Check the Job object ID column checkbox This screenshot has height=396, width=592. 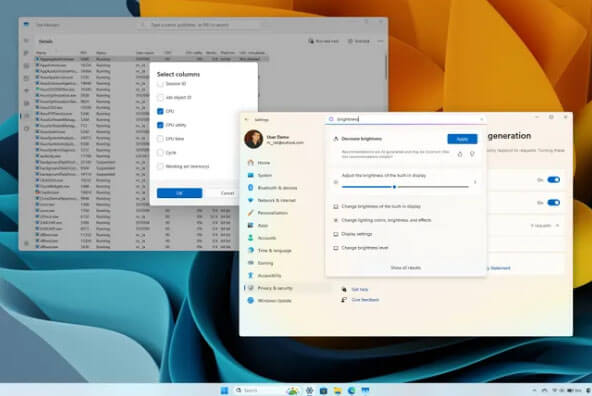click(160, 97)
